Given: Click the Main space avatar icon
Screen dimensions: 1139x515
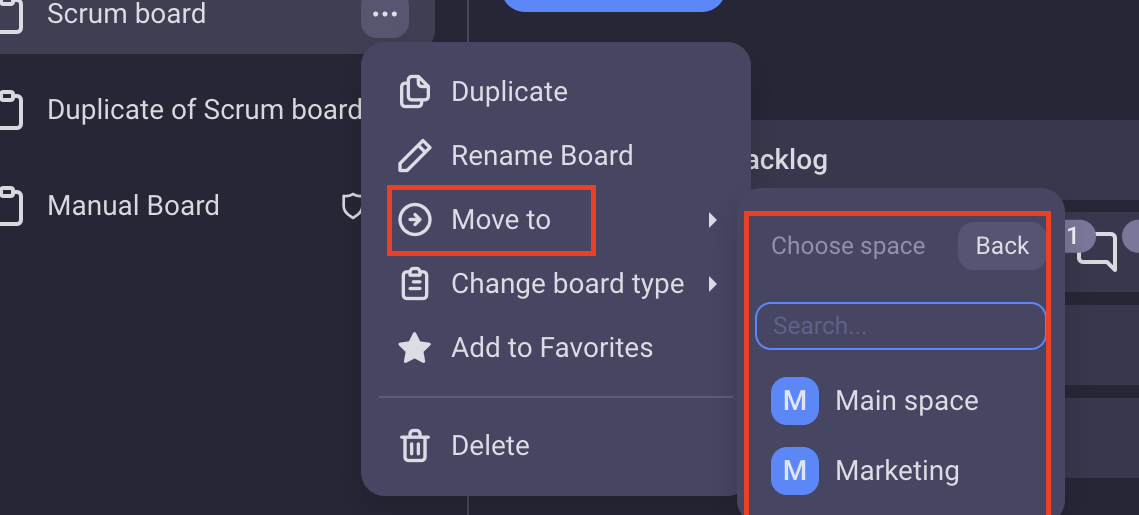Looking at the screenshot, I should tap(795, 401).
